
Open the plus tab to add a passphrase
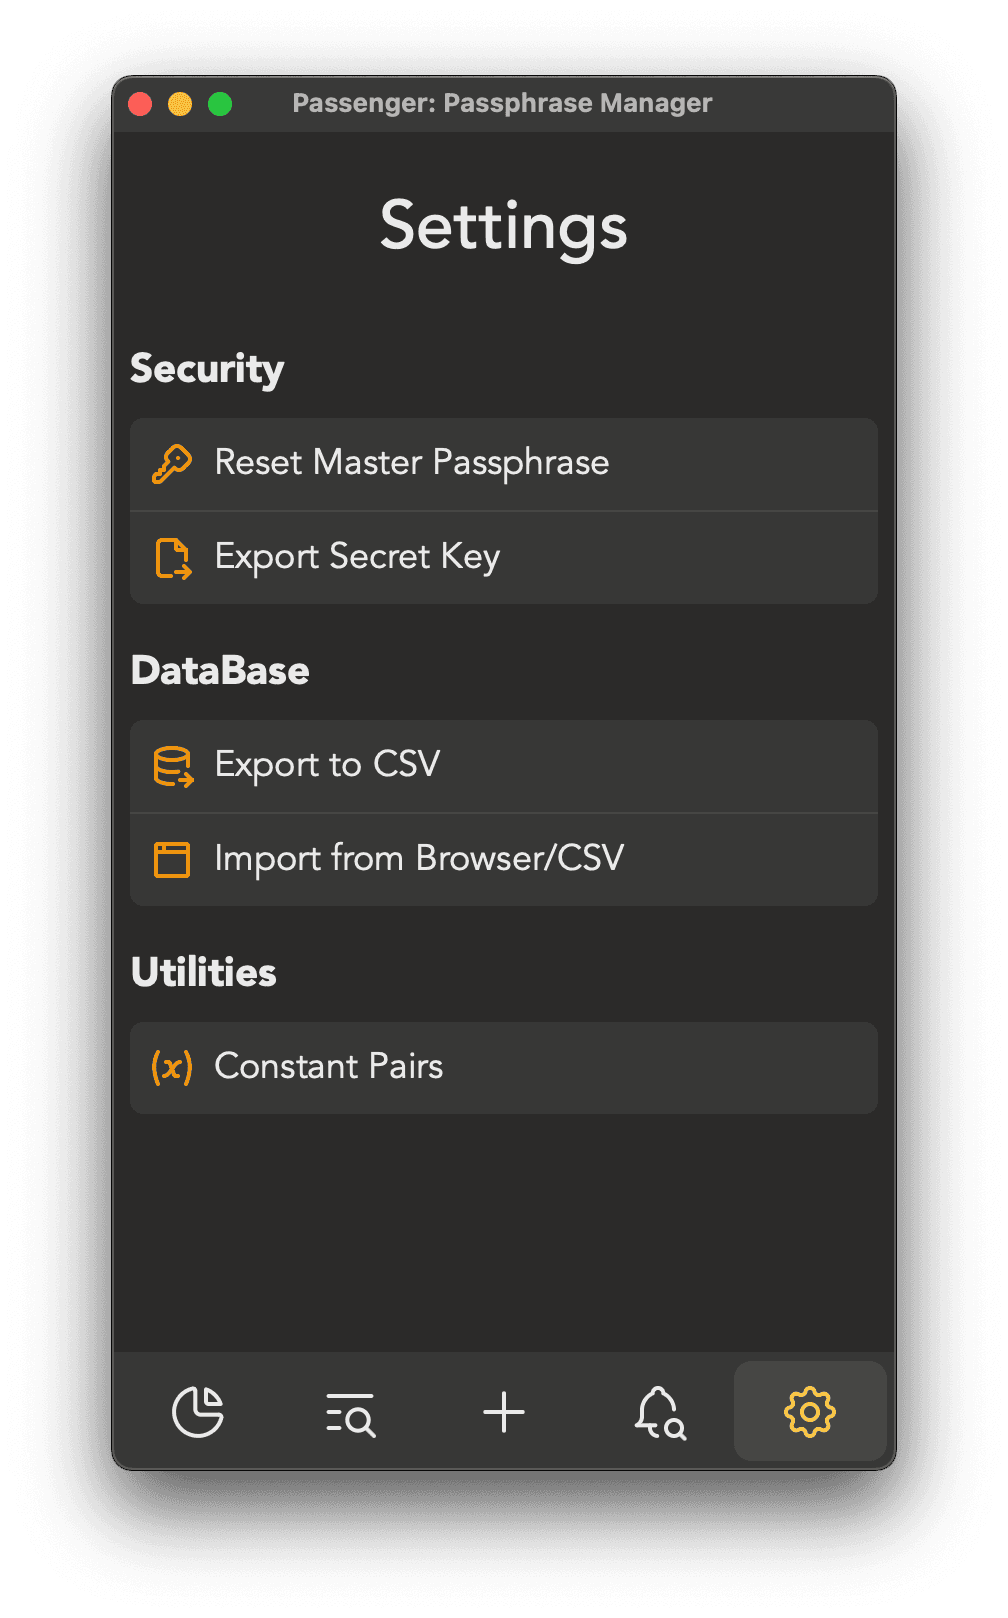[x=504, y=1412]
